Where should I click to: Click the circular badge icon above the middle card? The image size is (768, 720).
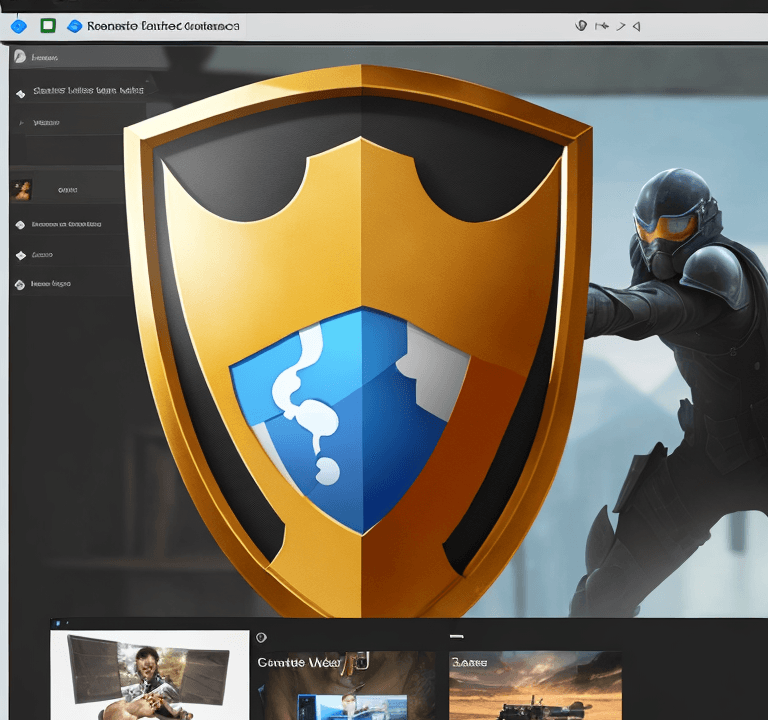coord(261,637)
